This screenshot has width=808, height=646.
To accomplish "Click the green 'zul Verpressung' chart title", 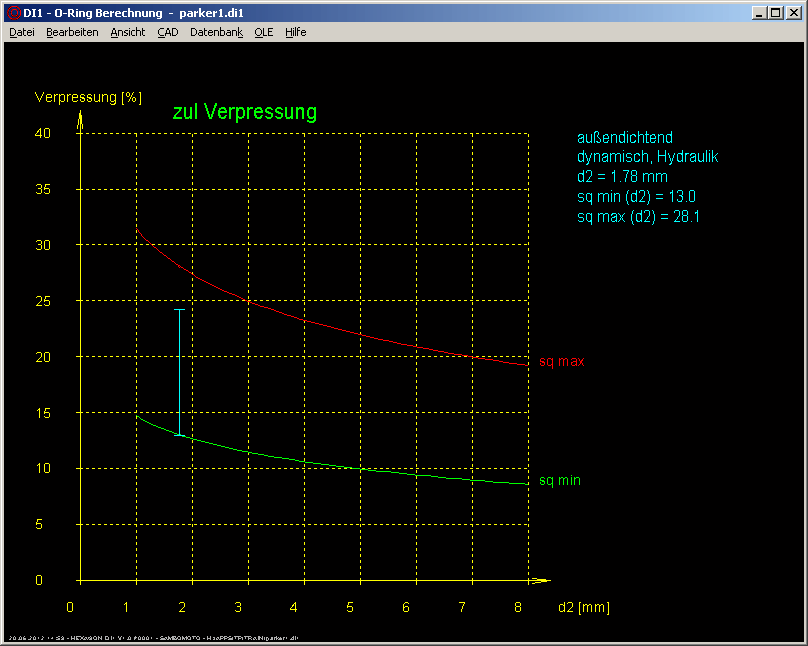I will (x=244, y=113).
